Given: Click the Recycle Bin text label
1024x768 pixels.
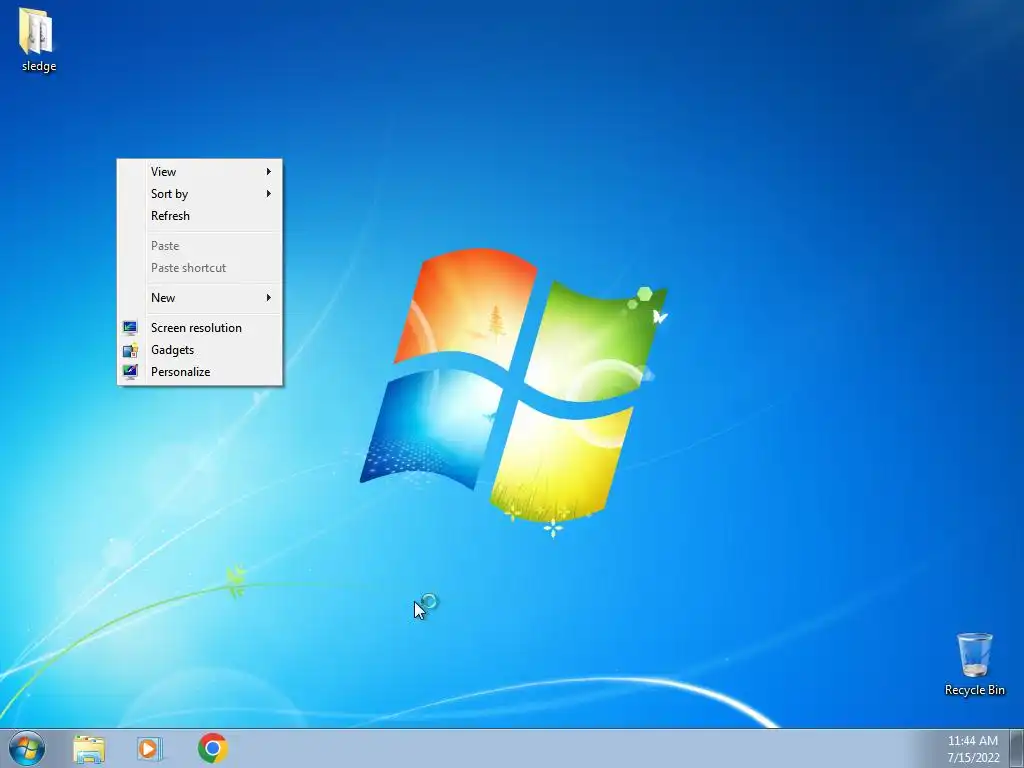Looking at the screenshot, I should pyautogui.click(x=974, y=690).
